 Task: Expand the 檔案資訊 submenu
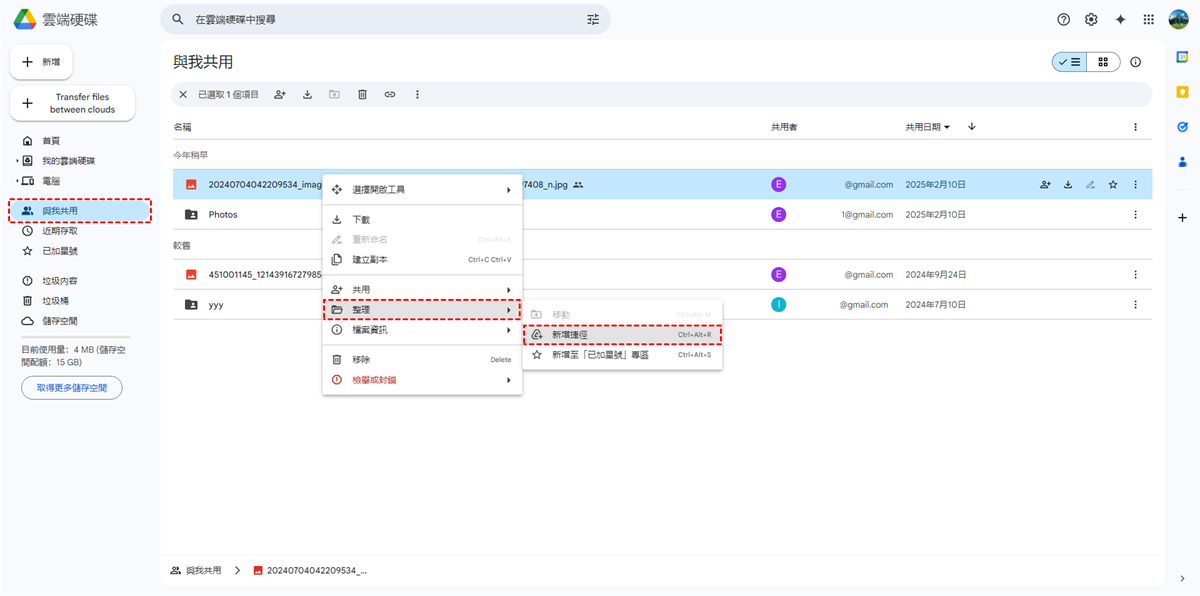[x=422, y=330]
